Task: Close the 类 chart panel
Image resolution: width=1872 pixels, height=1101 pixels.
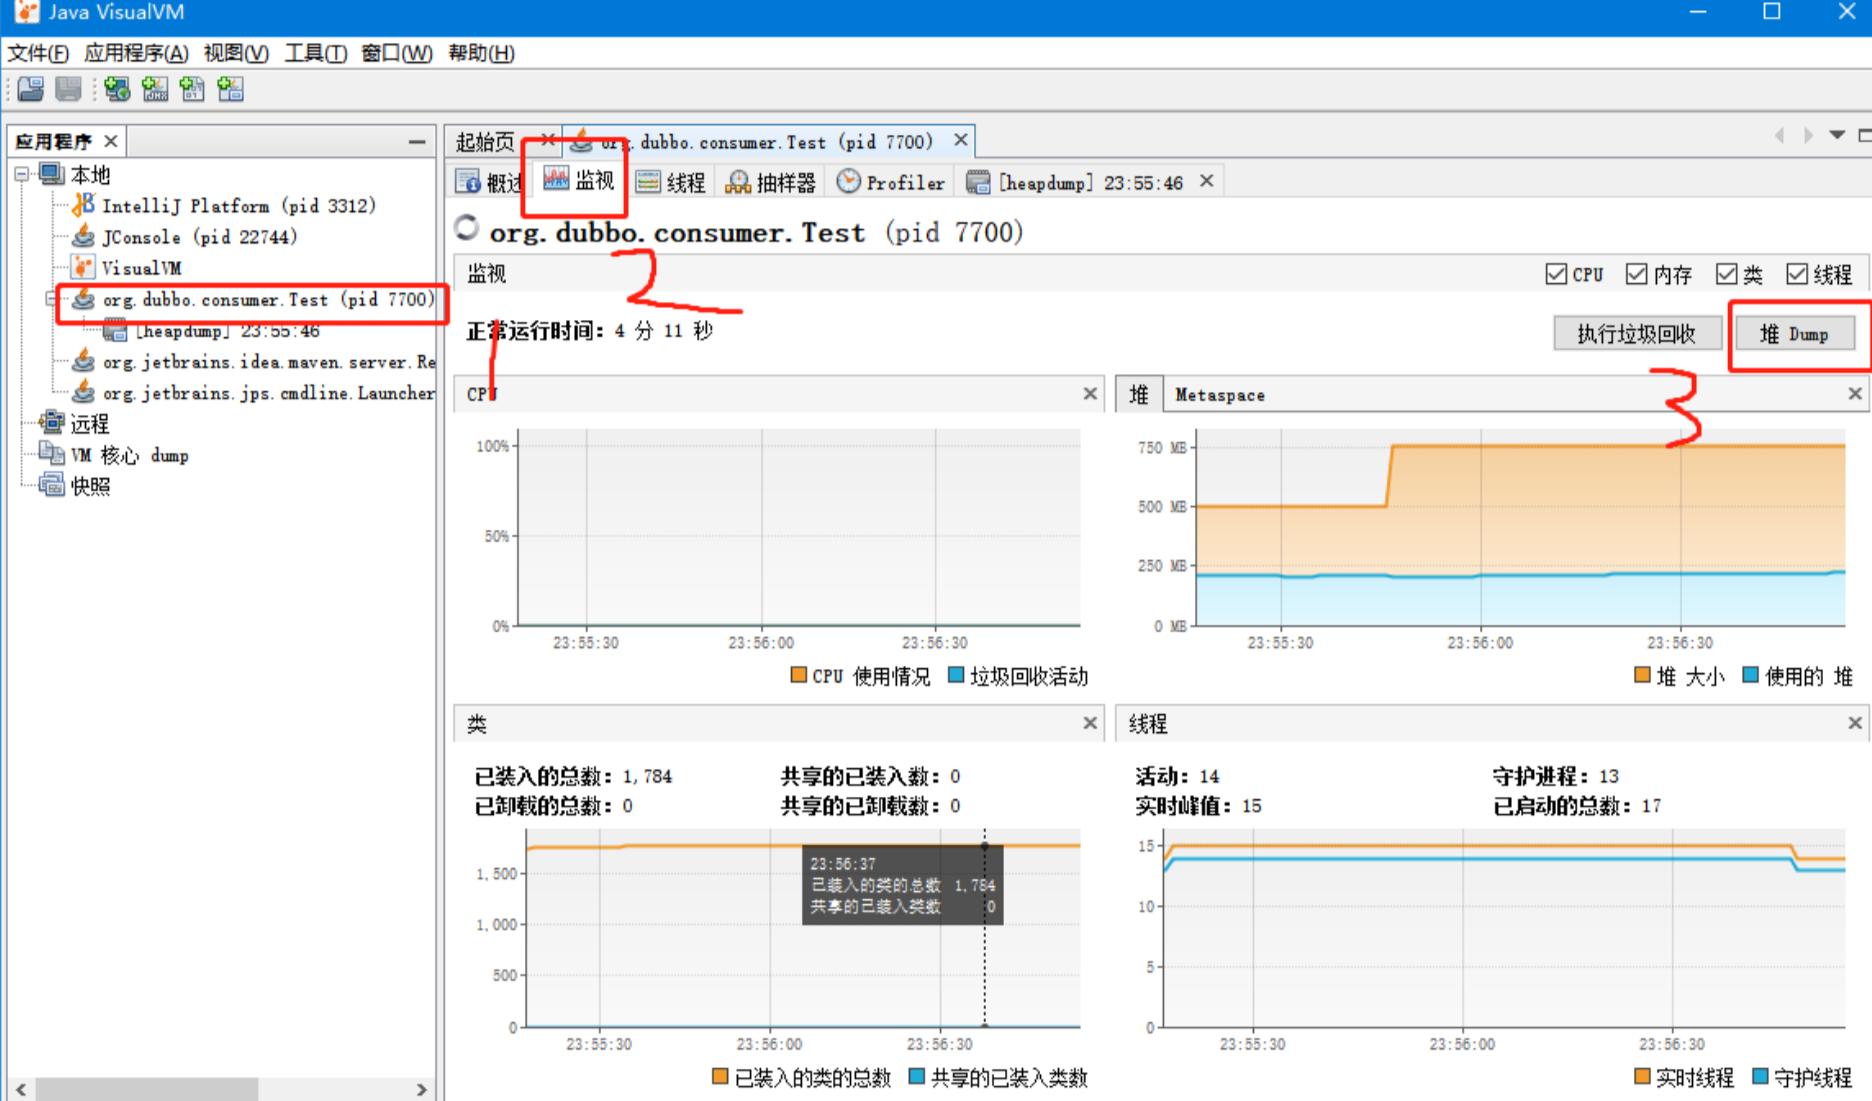Action: click(x=1090, y=723)
